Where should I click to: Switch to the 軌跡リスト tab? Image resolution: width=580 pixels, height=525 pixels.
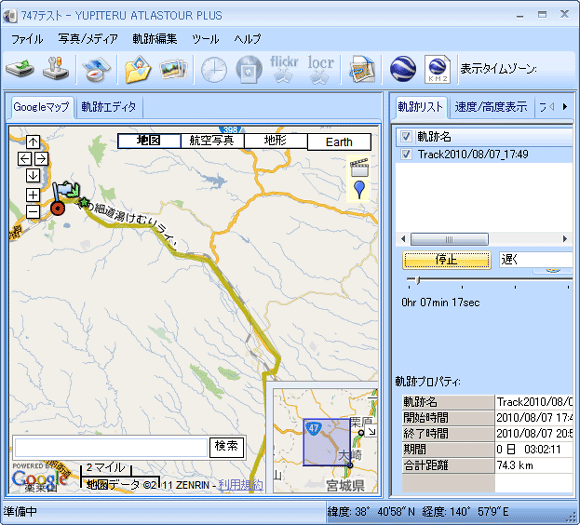[420, 107]
